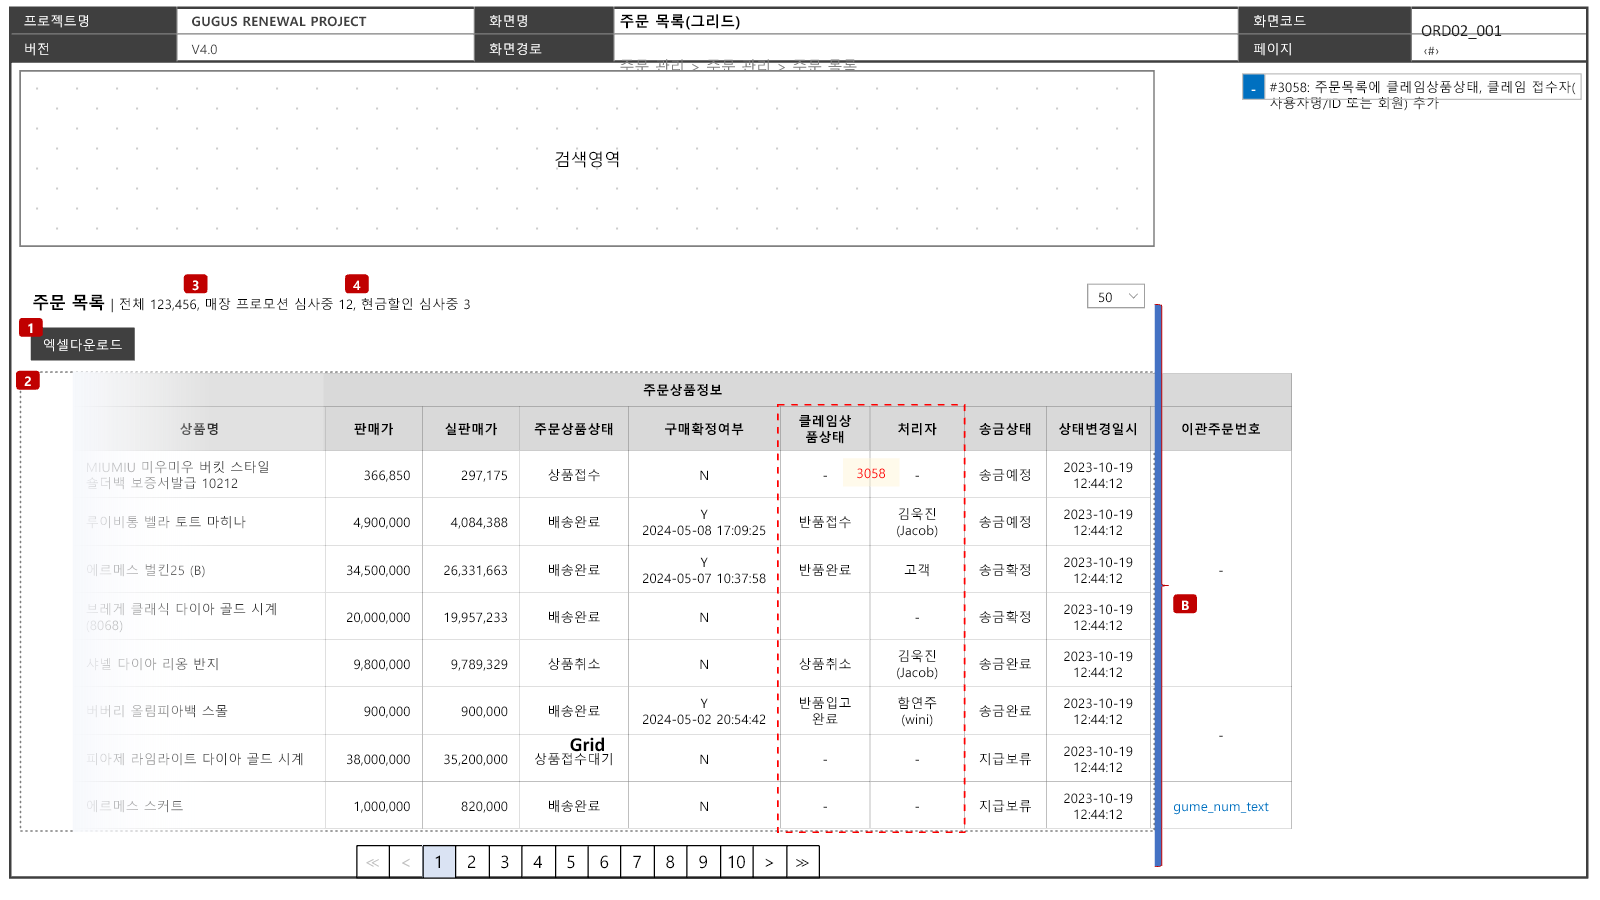Select pagination page 2
This screenshot has height=900, width=1600.
click(472, 862)
